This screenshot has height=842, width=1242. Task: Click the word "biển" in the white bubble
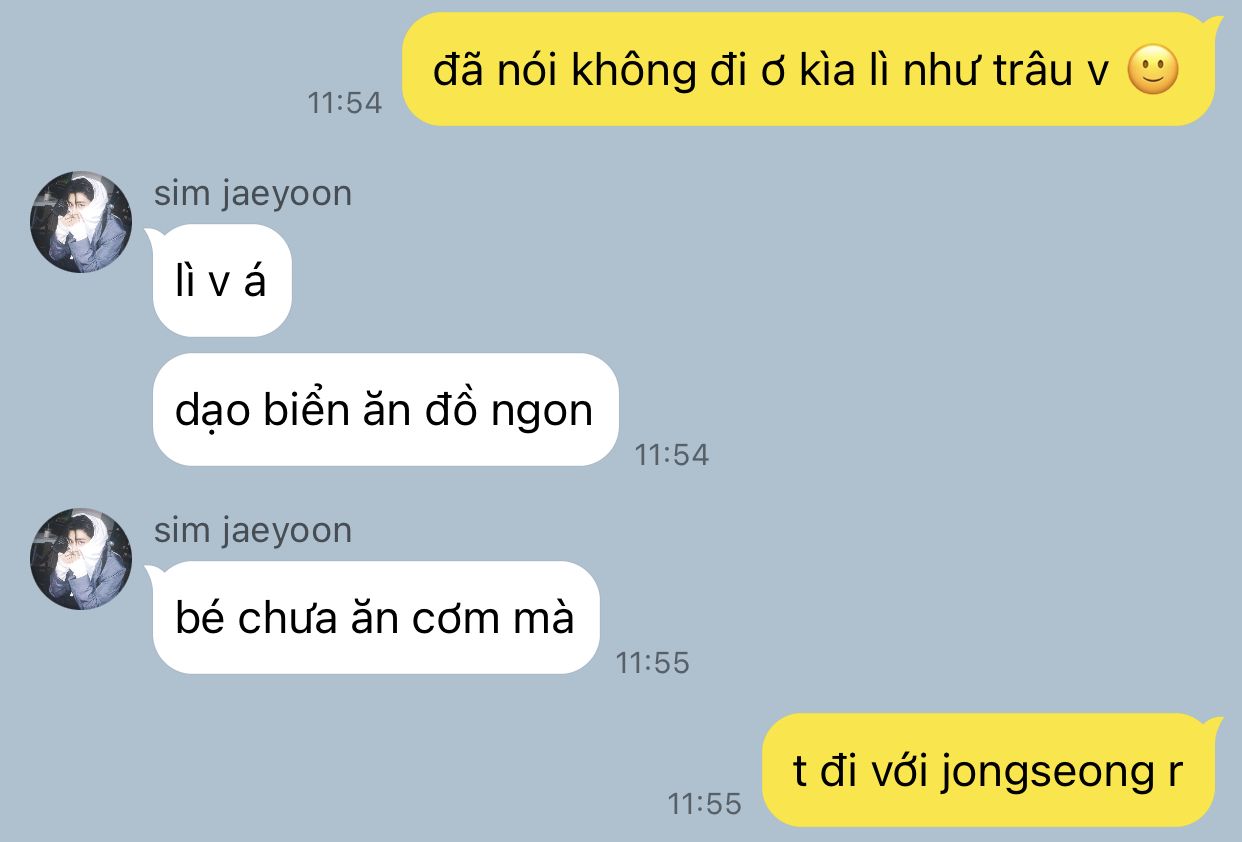pos(297,410)
